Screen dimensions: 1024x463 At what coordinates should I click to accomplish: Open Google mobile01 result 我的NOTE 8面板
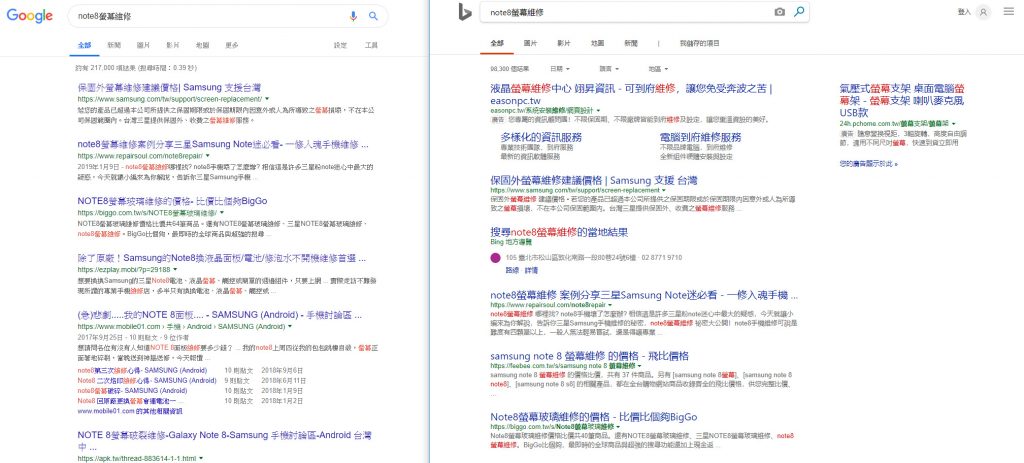click(219, 315)
